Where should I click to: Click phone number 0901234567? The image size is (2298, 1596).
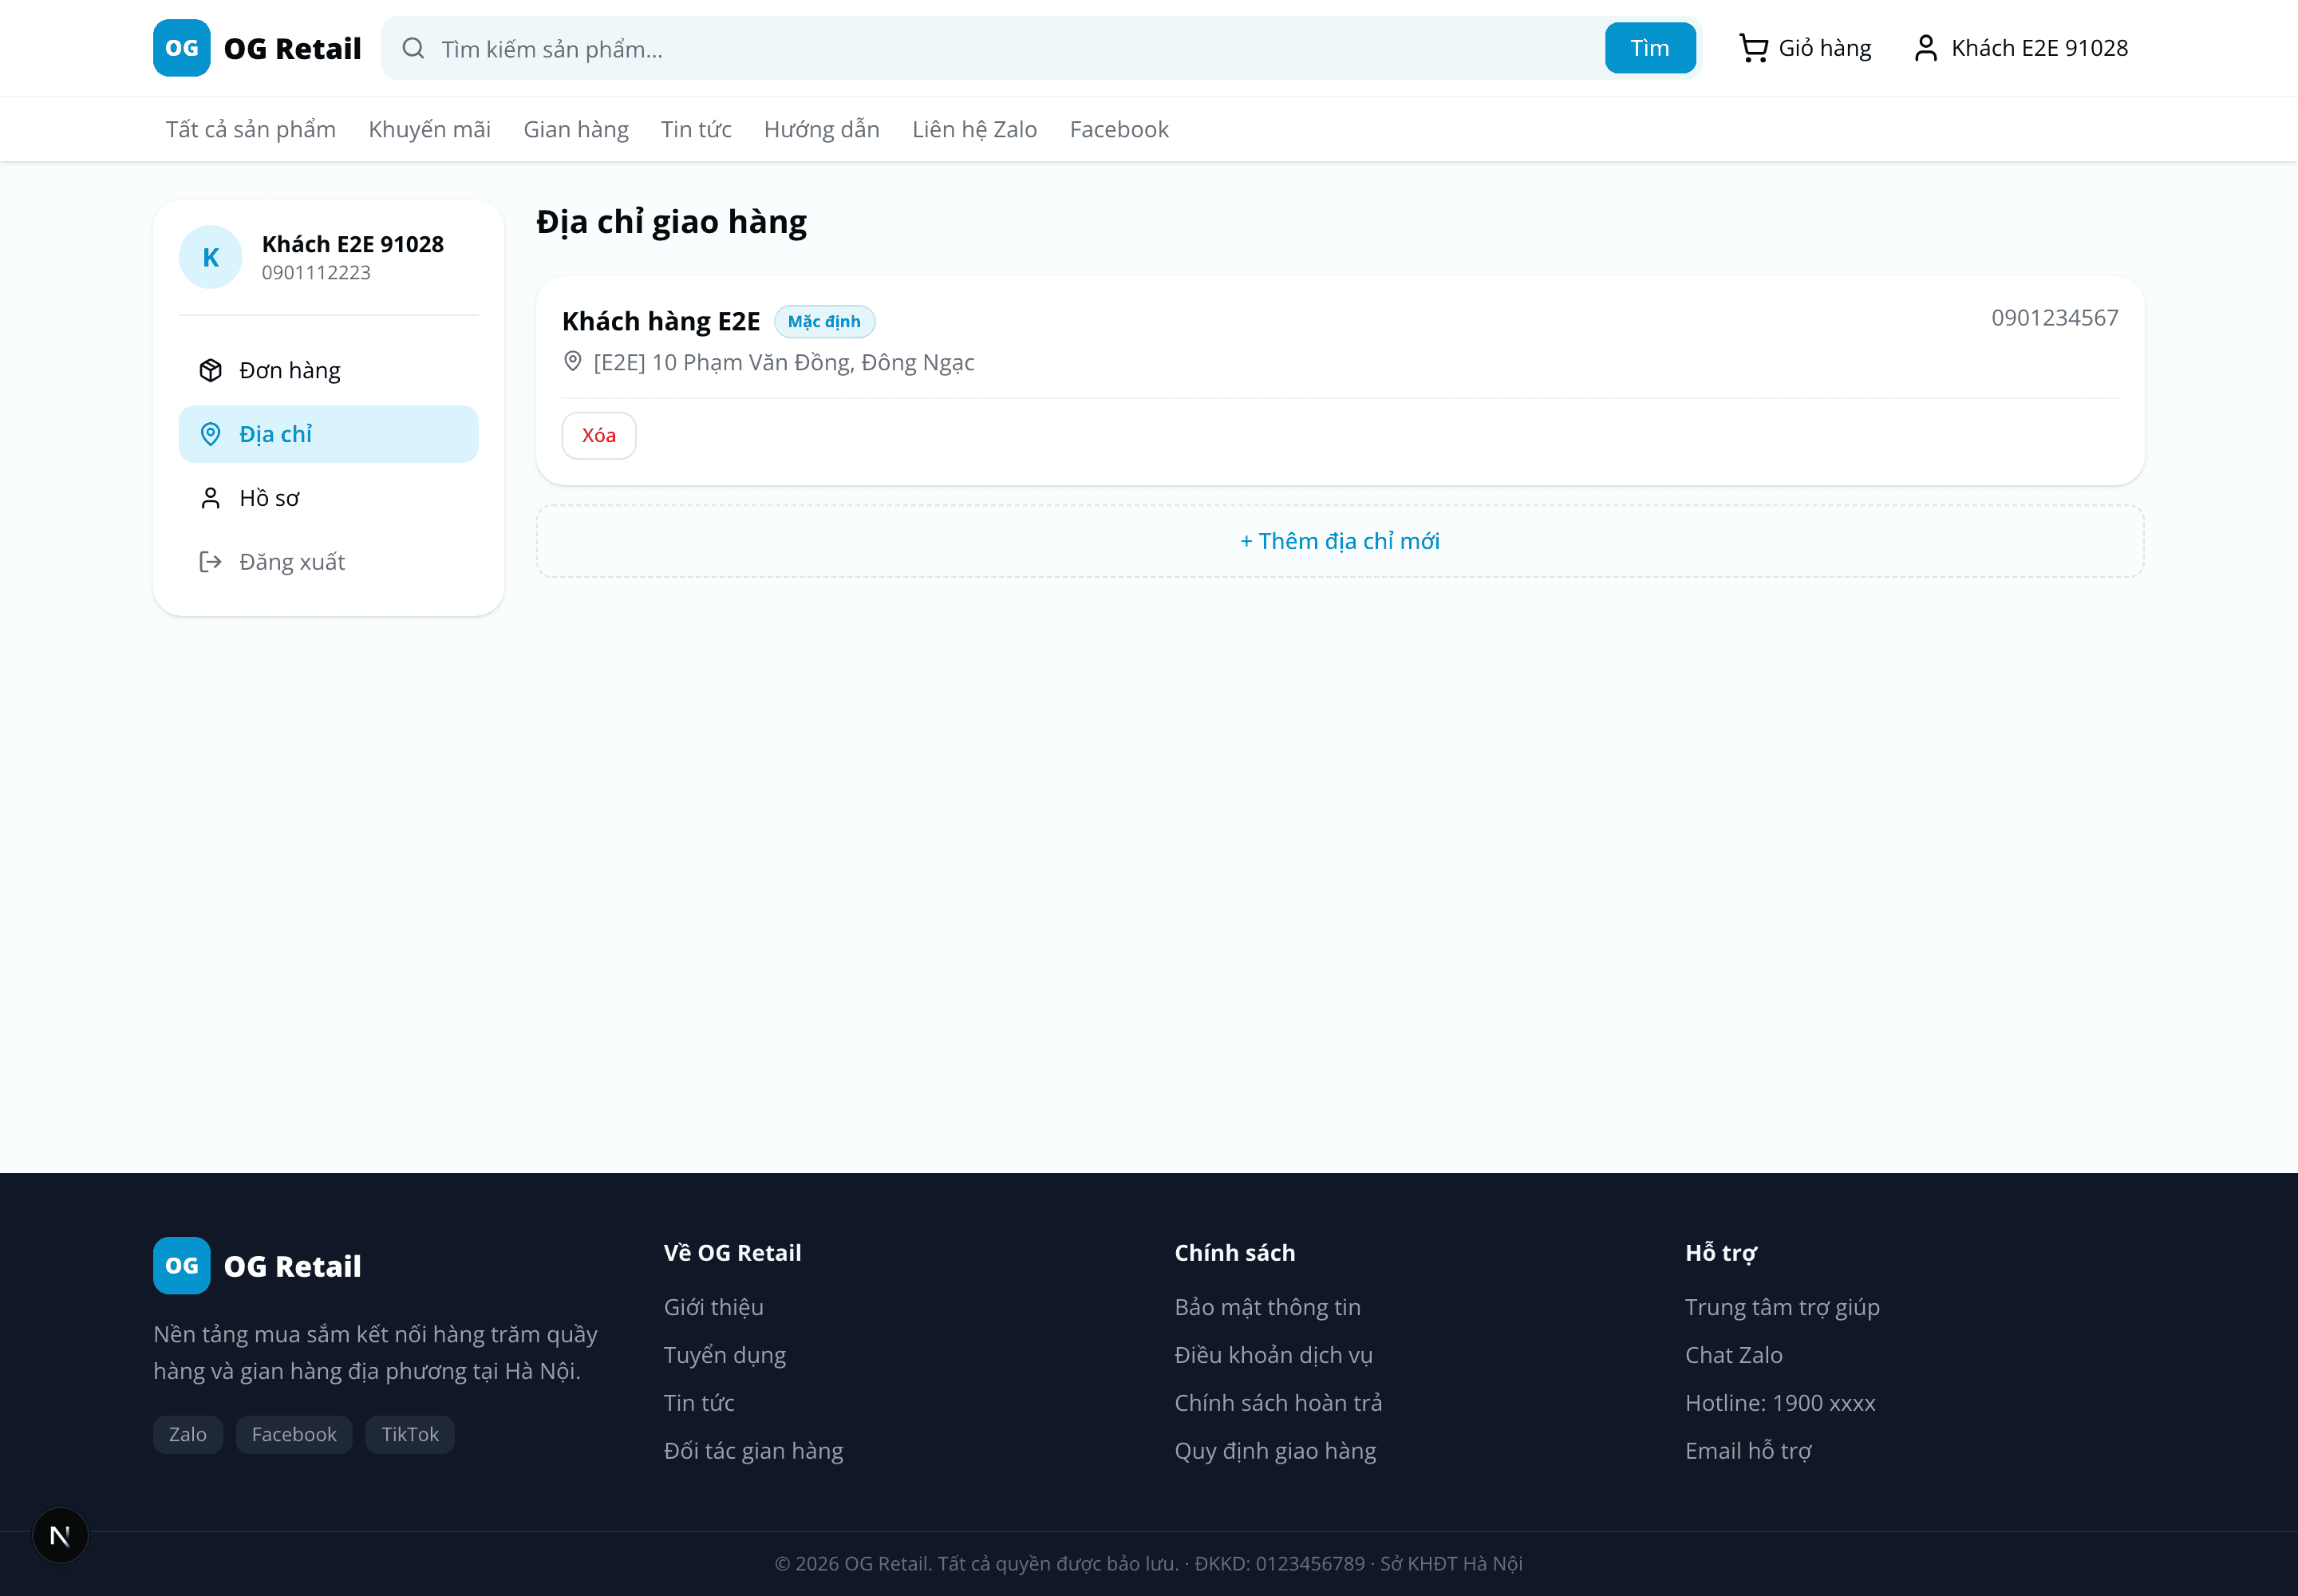click(x=2054, y=317)
